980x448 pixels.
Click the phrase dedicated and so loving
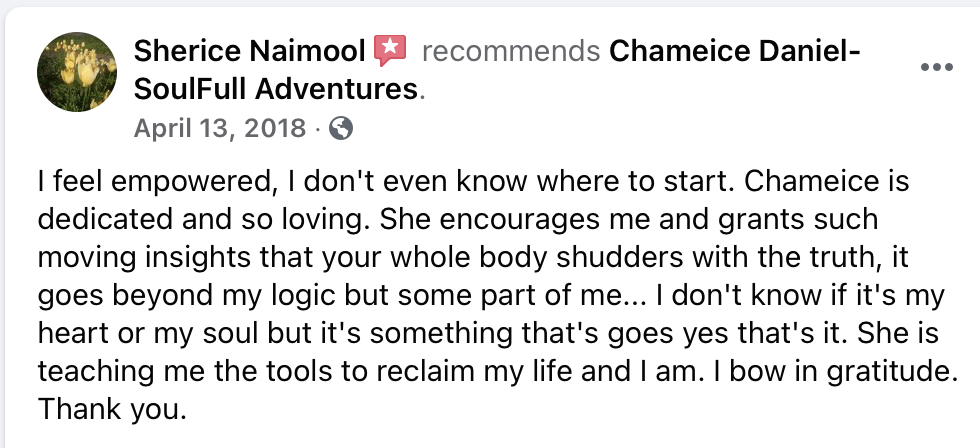[205, 220]
